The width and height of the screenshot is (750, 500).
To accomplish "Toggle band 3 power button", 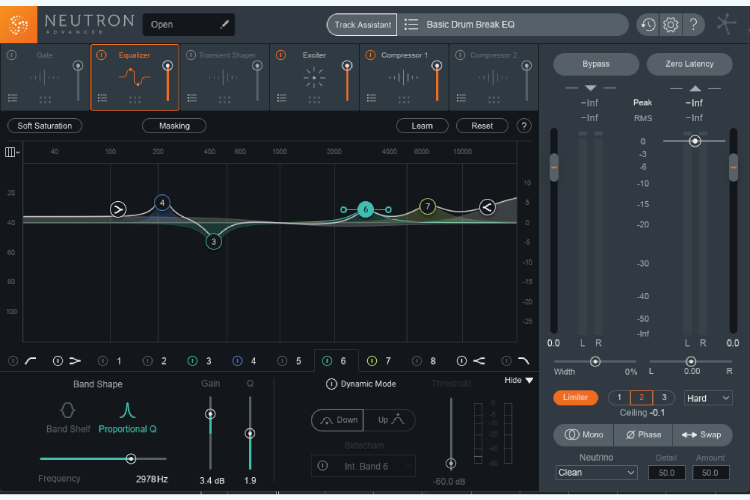I will pyautogui.click(x=192, y=361).
